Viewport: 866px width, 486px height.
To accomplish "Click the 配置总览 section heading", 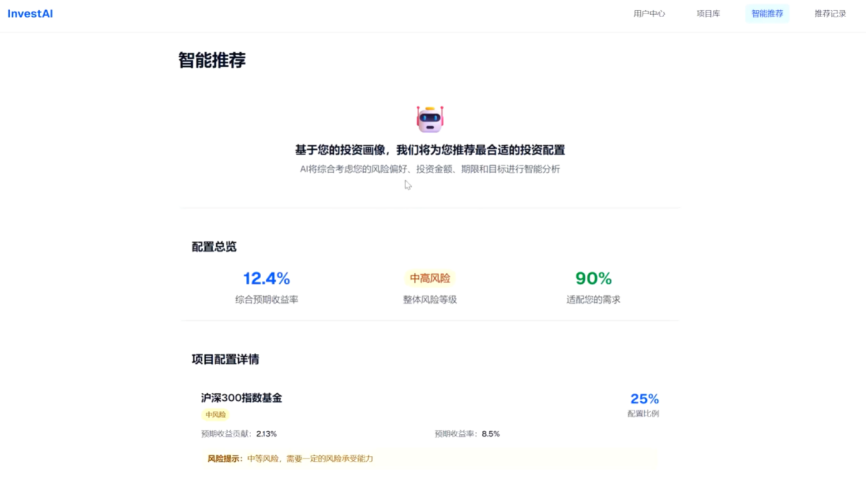I will click(x=214, y=246).
